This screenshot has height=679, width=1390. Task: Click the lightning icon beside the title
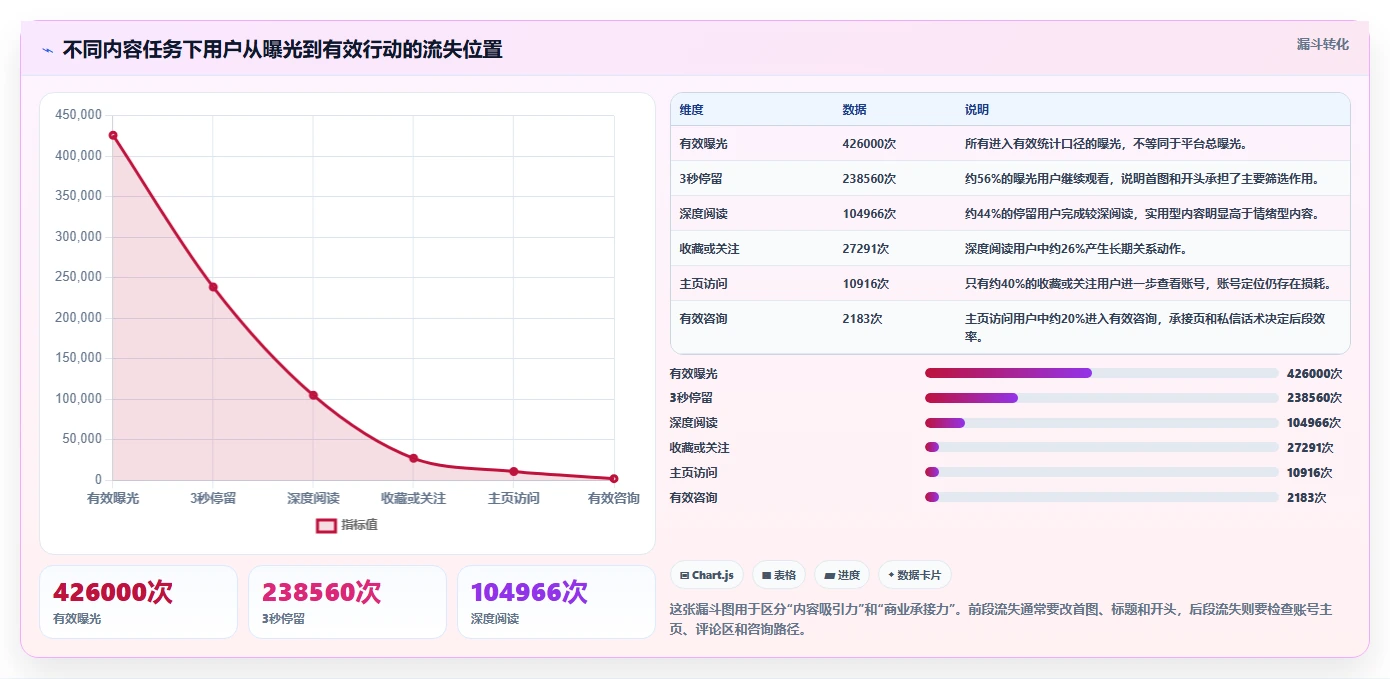coord(47,49)
